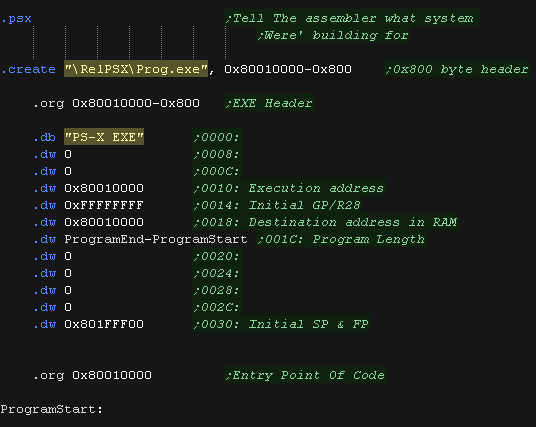Click the Initial SP & FP comment
536x427 pixels.
click(x=281, y=324)
